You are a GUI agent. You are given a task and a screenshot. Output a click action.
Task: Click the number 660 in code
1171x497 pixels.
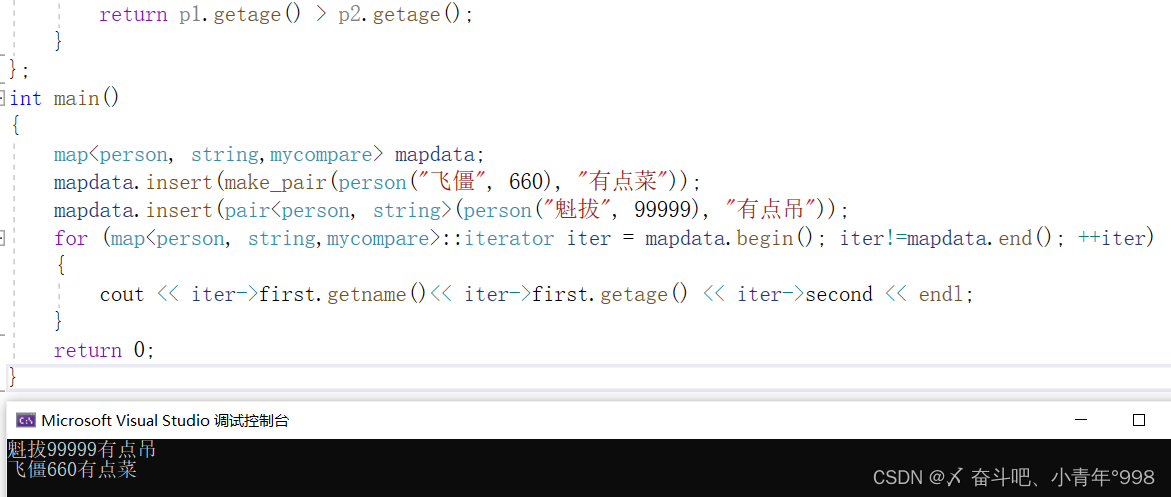(526, 182)
